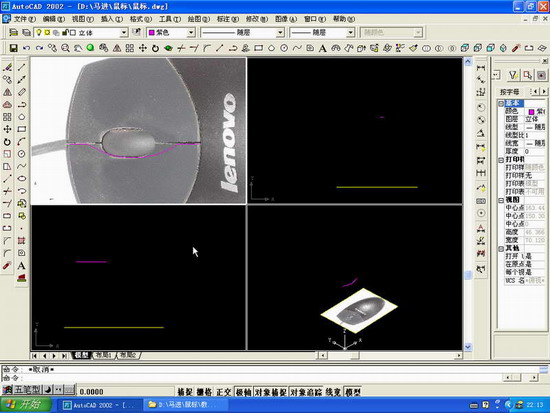Toggle 模型 (Model) button in status bar
Image resolution: width=550 pixels, height=413 pixels.
352,392
